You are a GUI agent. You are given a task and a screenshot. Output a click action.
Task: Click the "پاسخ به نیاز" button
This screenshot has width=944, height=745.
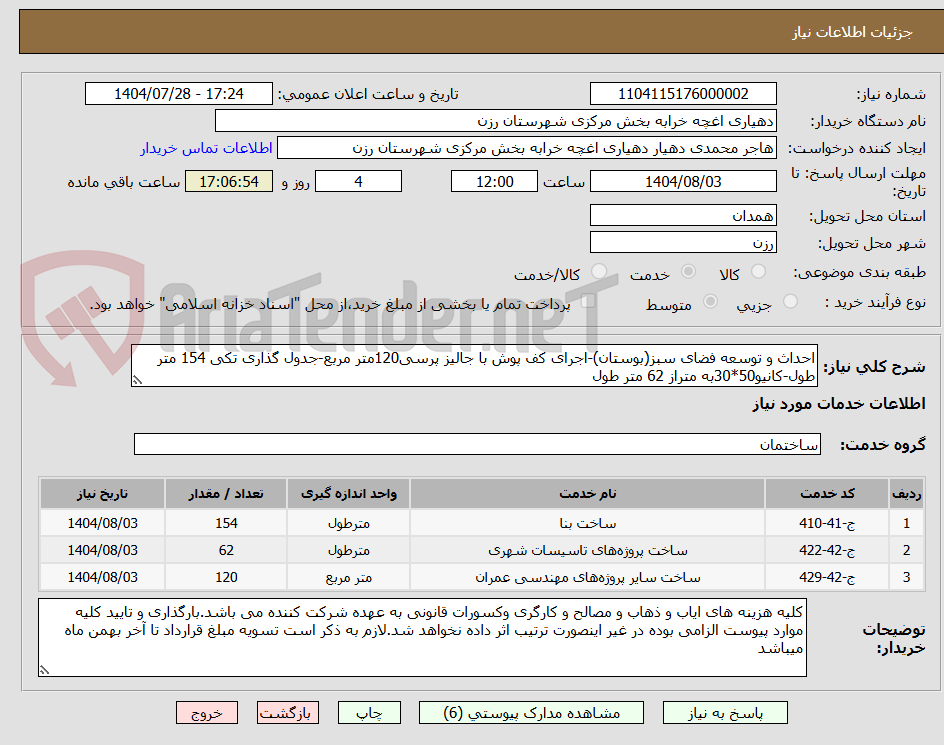[x=724, y=712]
